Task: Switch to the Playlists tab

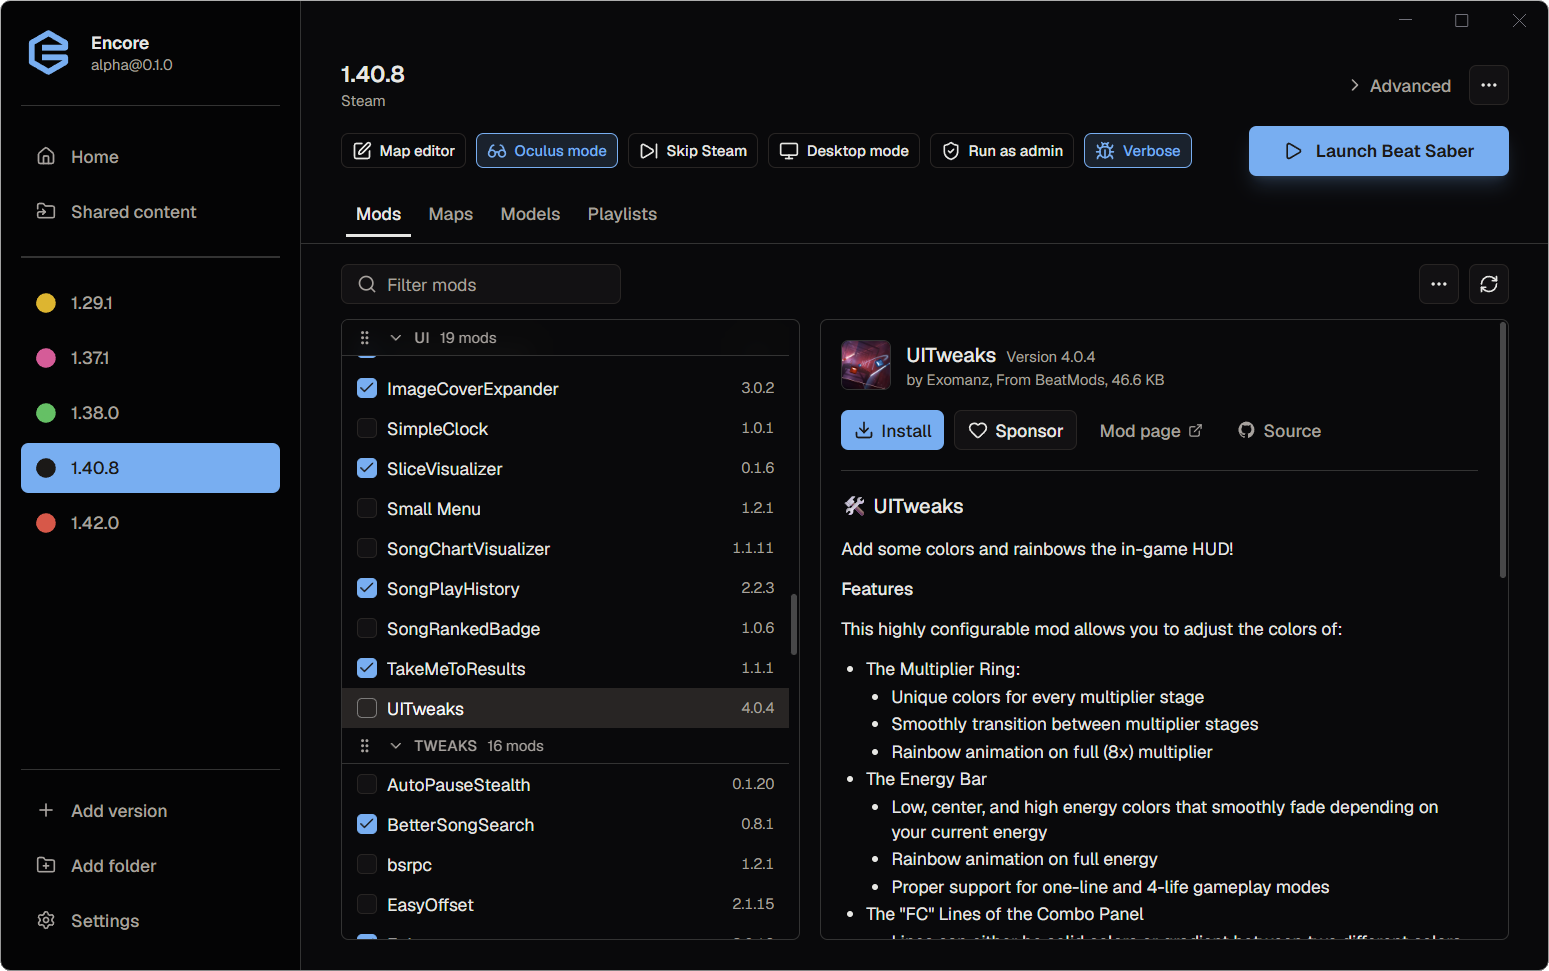Action: pyautogui.click(x=622, y=214)
